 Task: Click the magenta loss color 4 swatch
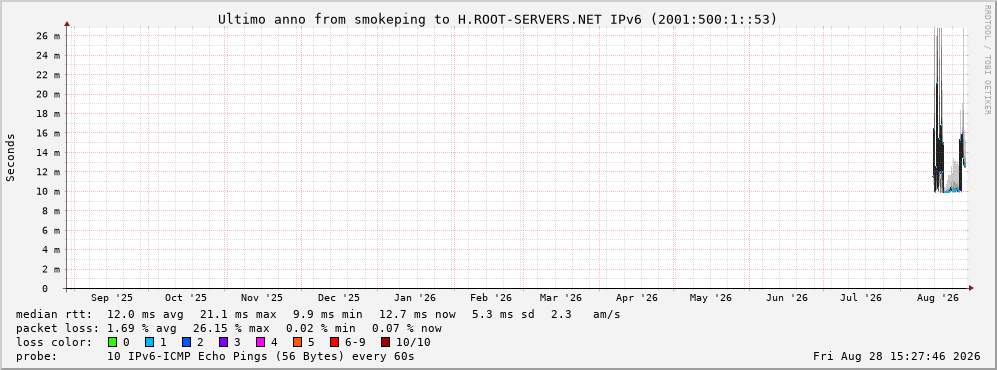click(x=260, y=342)
